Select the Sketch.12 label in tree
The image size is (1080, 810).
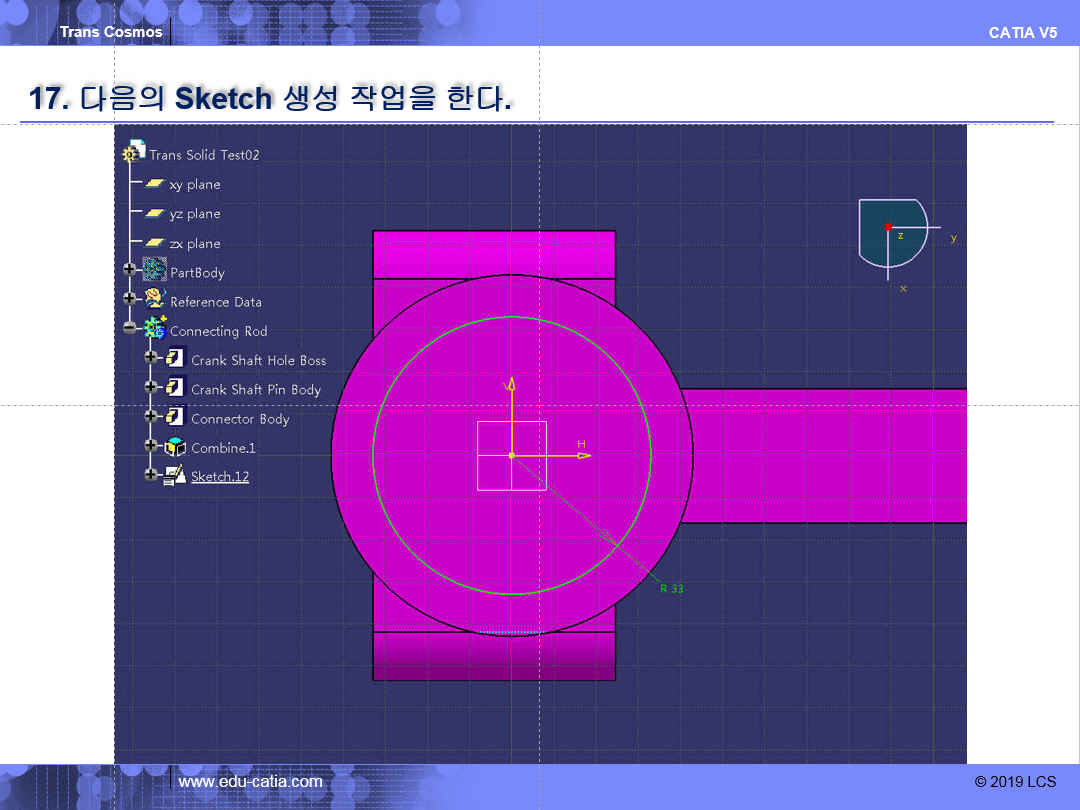coord(220,476)
